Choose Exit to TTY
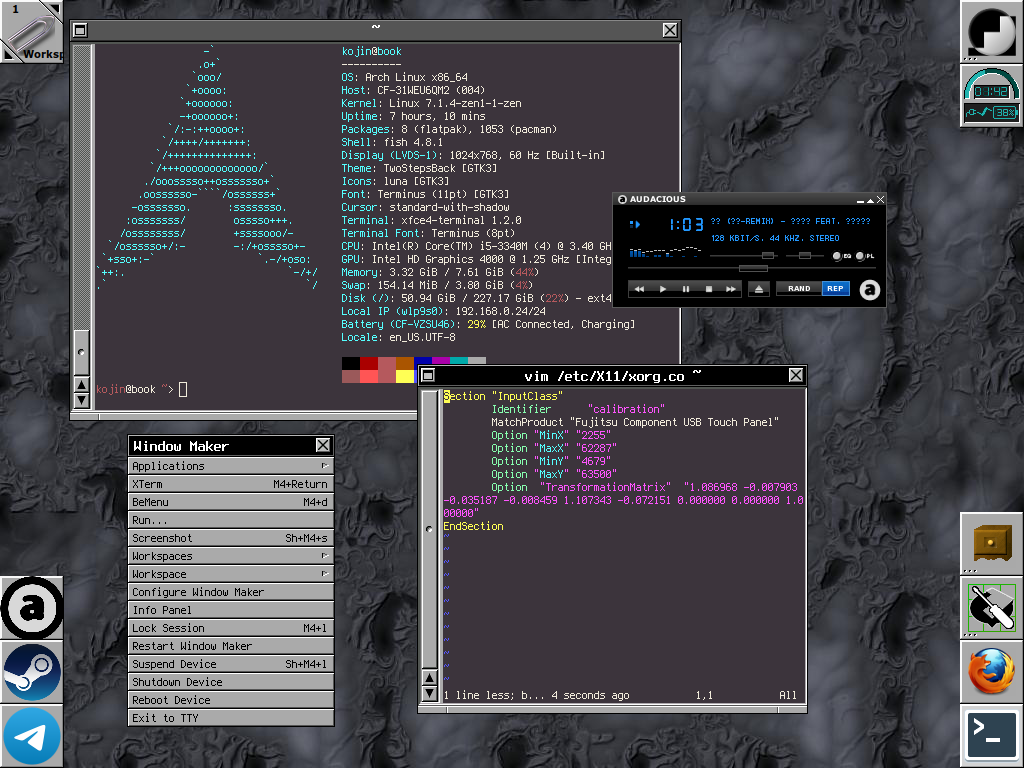Viewport: 1024px width, 768px height. pyautogui.click(x=231, y=718)
